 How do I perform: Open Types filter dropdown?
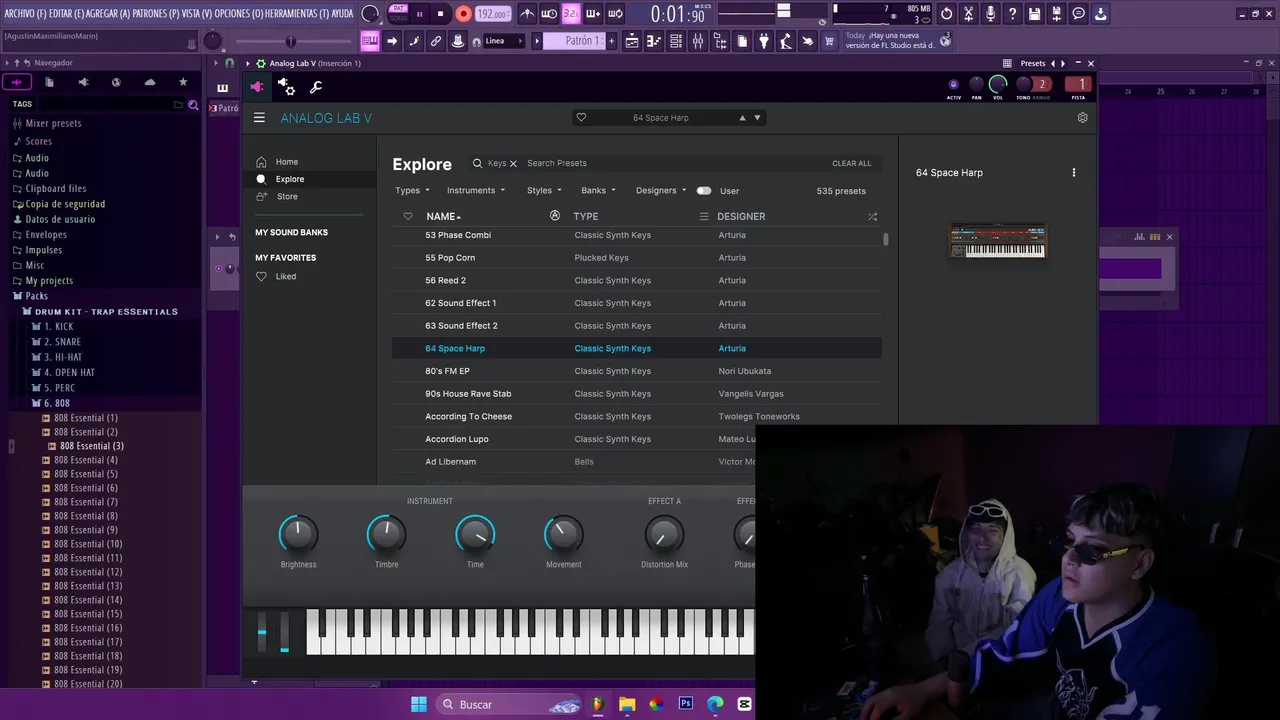coord(412,191)
